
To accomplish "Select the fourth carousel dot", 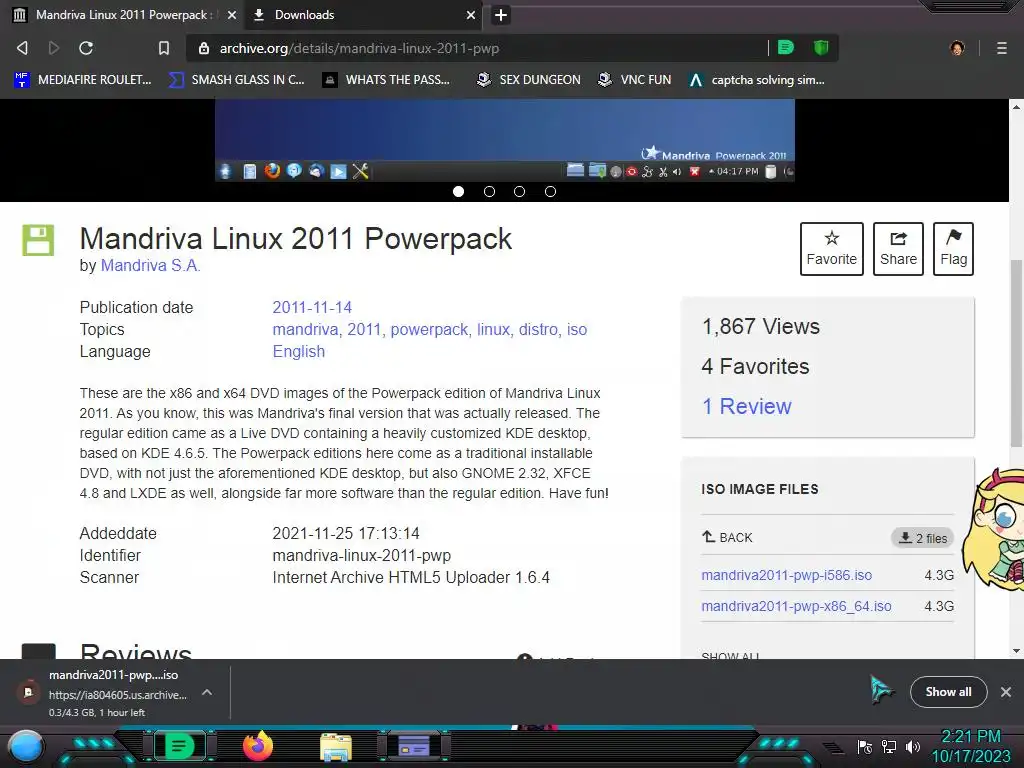I will [x=551, y=191].
